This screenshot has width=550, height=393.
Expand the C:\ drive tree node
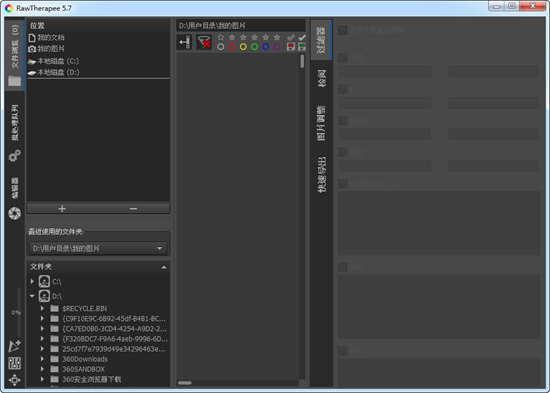click(x=32, y=281)
